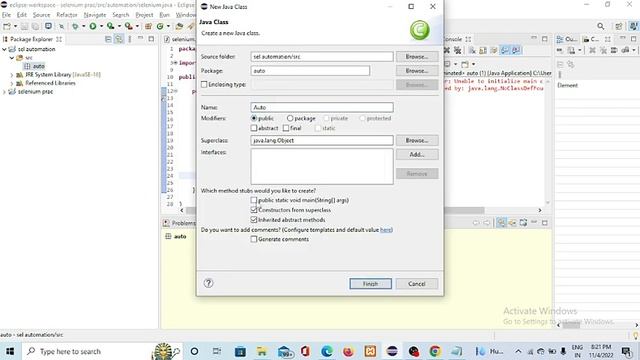Open the Navigate menu
The height and width of the screenshot is (360, 640).
(95, 15)
